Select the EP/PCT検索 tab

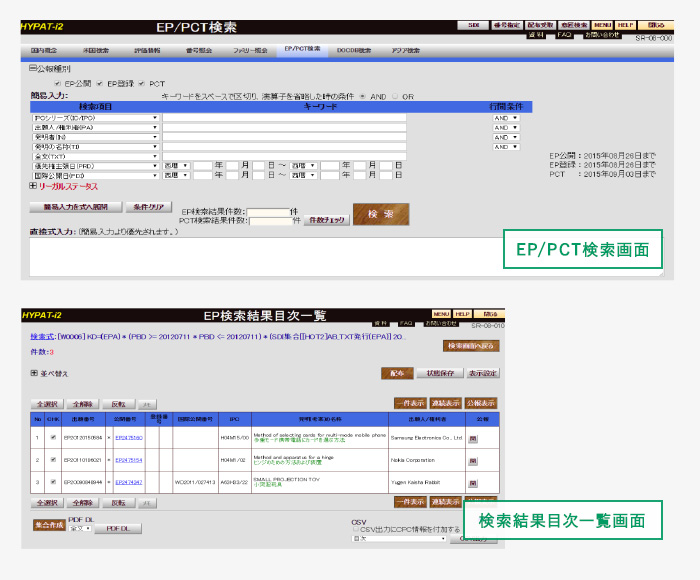302,49
